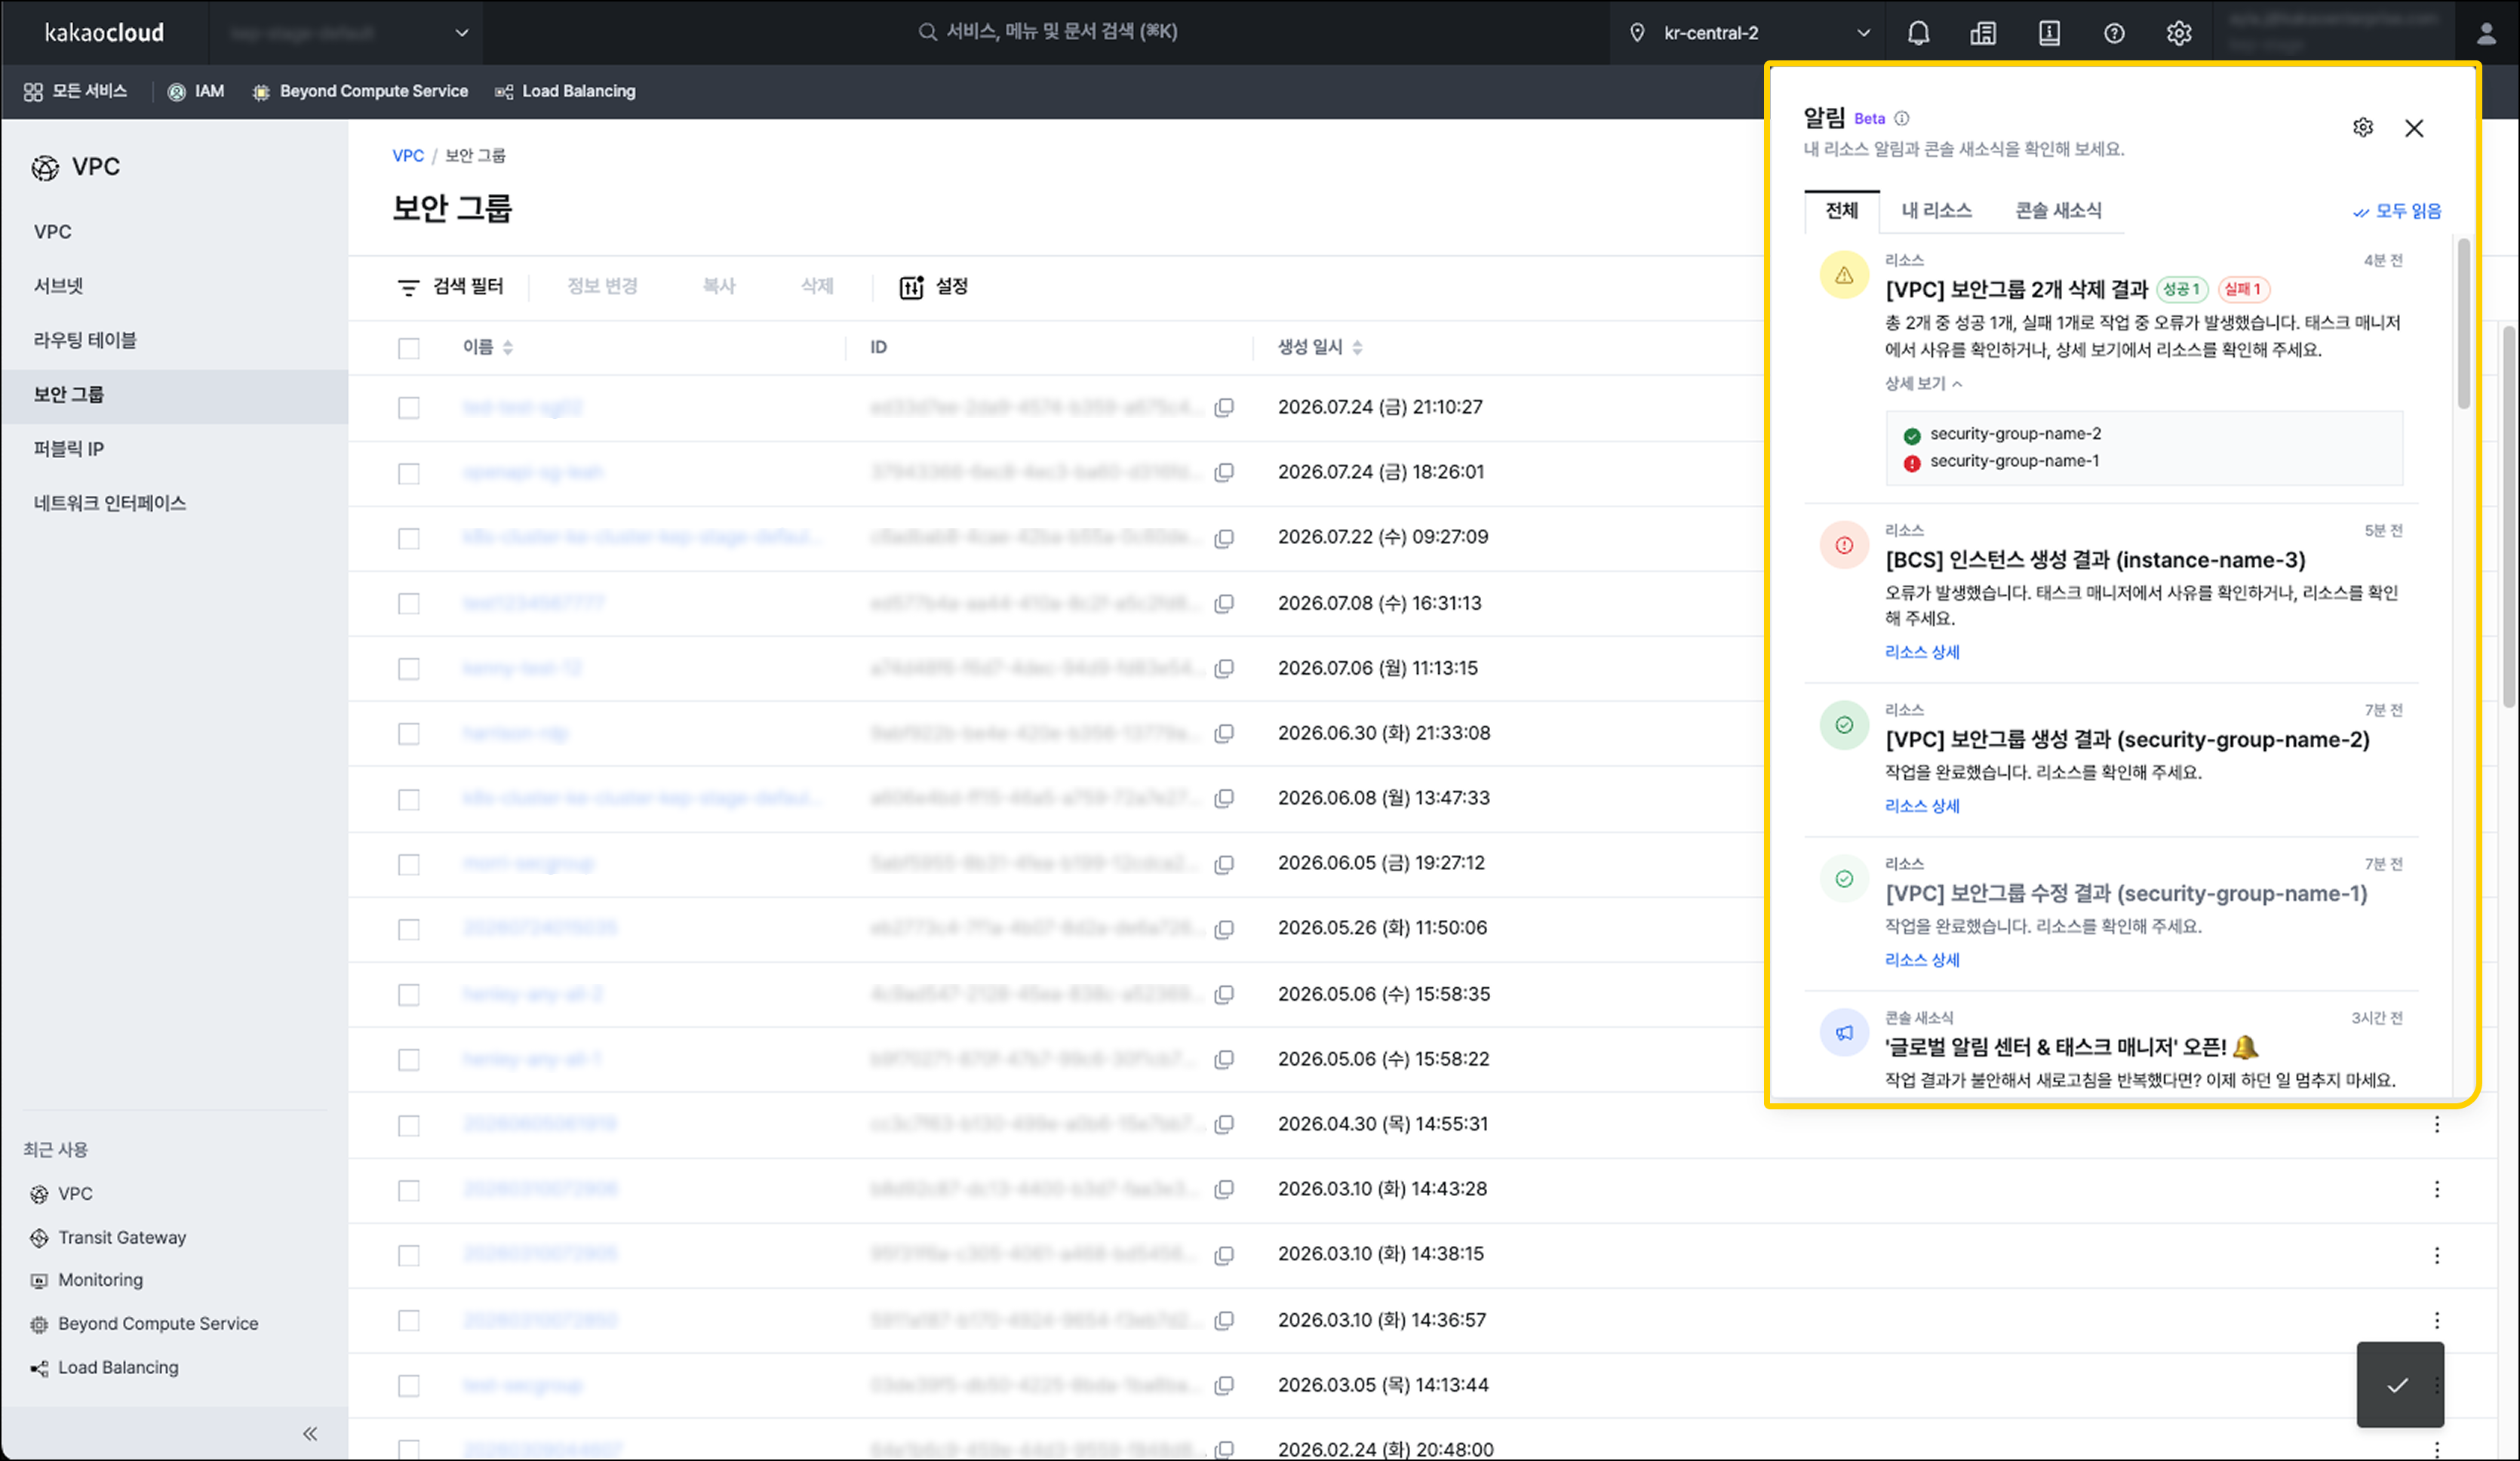Sort the table by 이름 column
Image resolution: width=2520 pixels, height=1461 pixels.
click(x=488, y=347)
